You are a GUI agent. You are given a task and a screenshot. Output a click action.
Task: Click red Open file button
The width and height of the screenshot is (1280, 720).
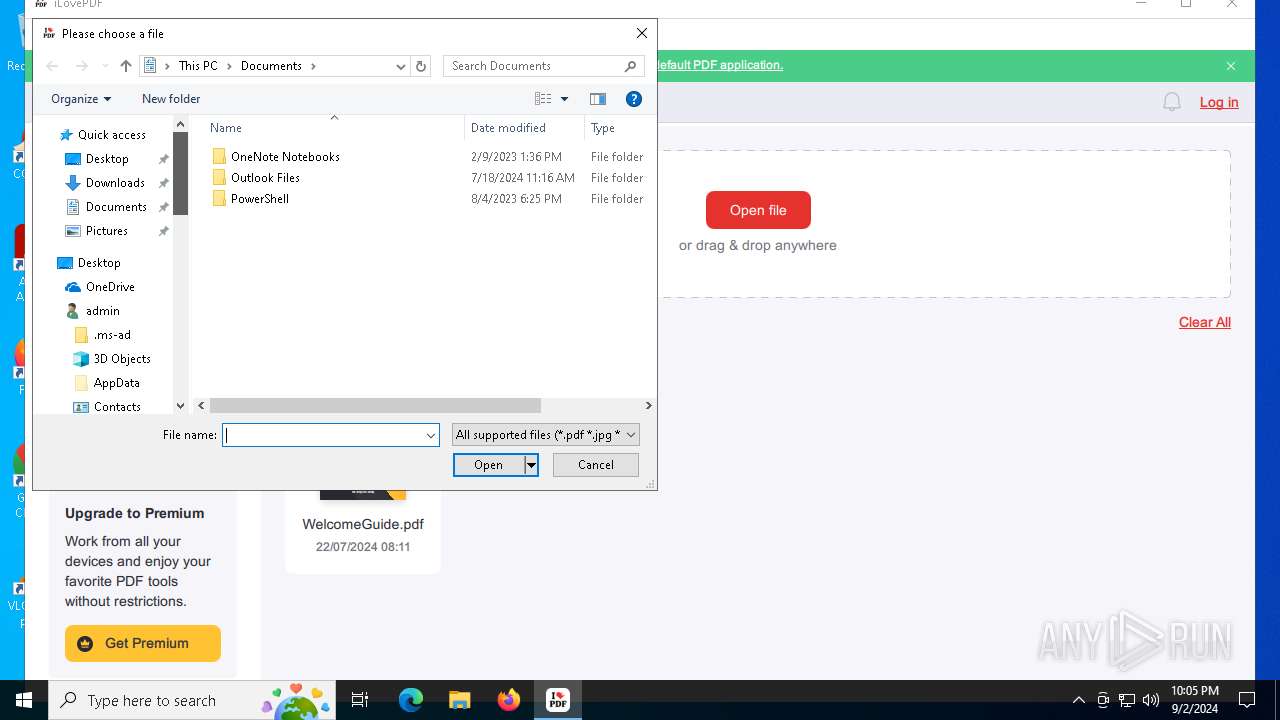click(758, 210)
